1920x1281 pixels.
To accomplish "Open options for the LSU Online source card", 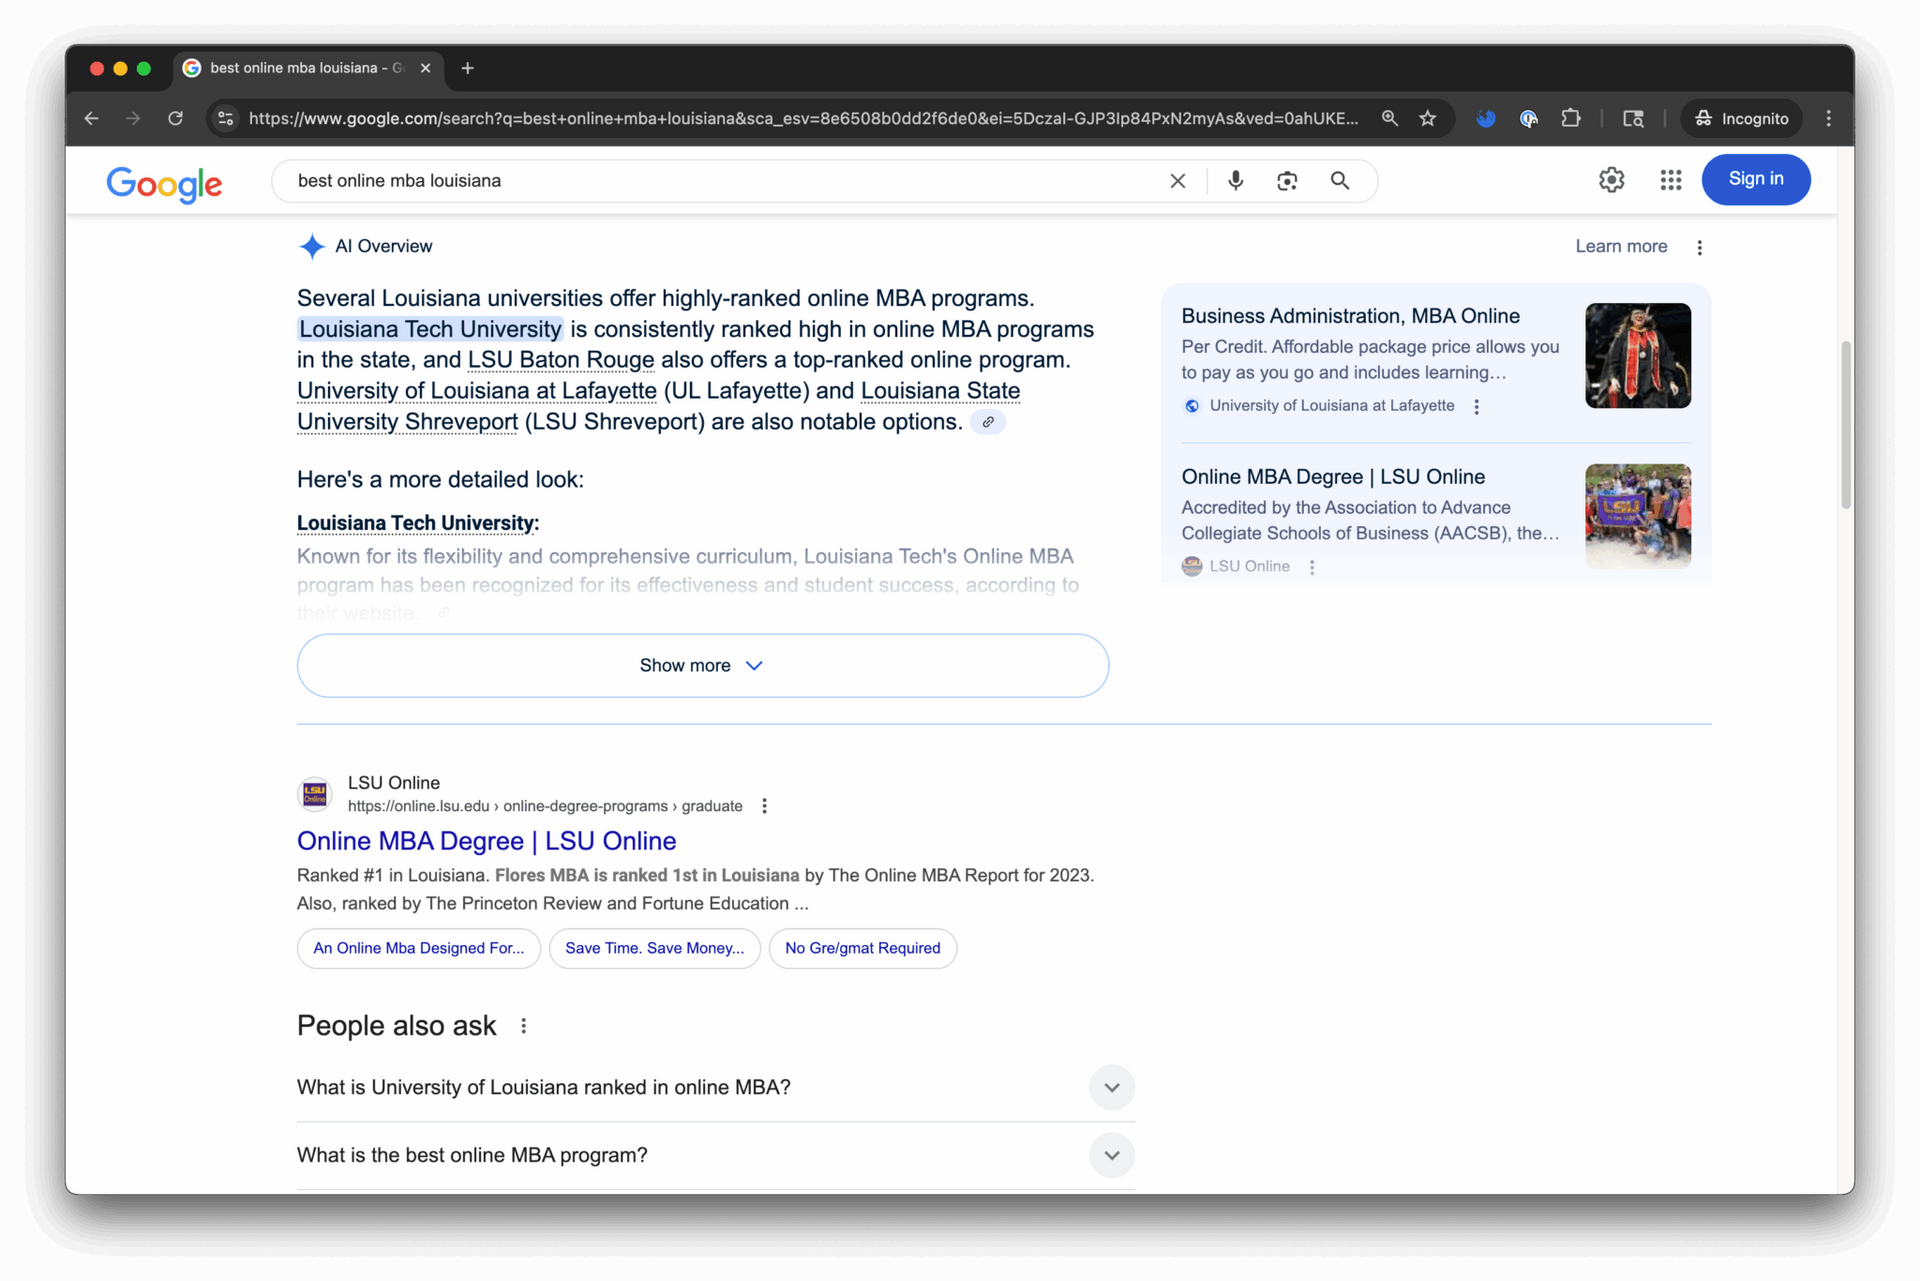I will [x=1312, y=567].
